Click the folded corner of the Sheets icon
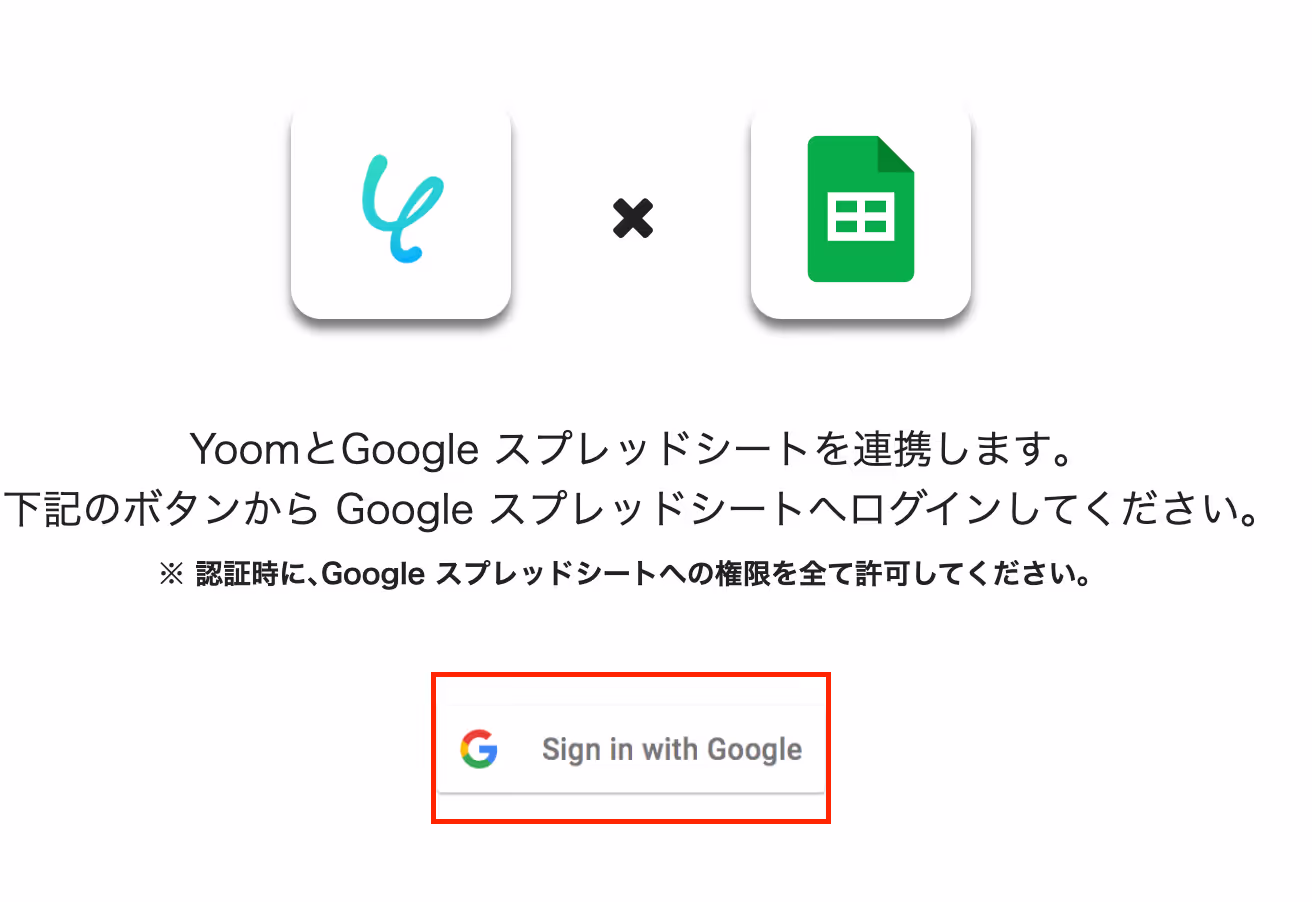 [896, 154]
